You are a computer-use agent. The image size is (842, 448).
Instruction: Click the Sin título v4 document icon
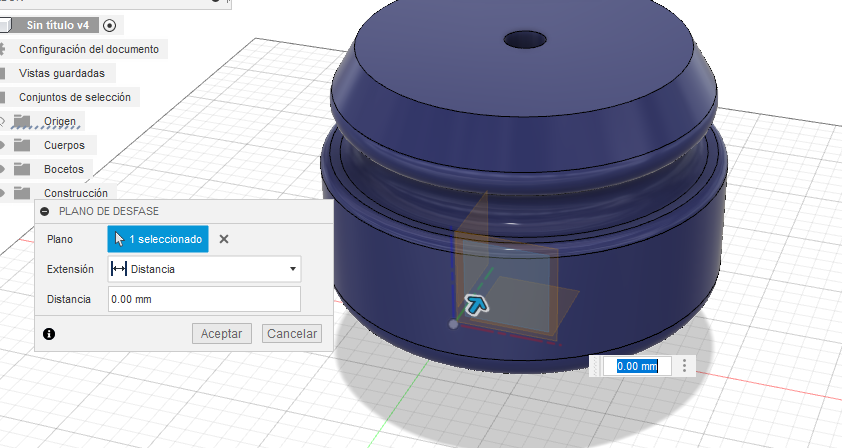click(5, 25)
